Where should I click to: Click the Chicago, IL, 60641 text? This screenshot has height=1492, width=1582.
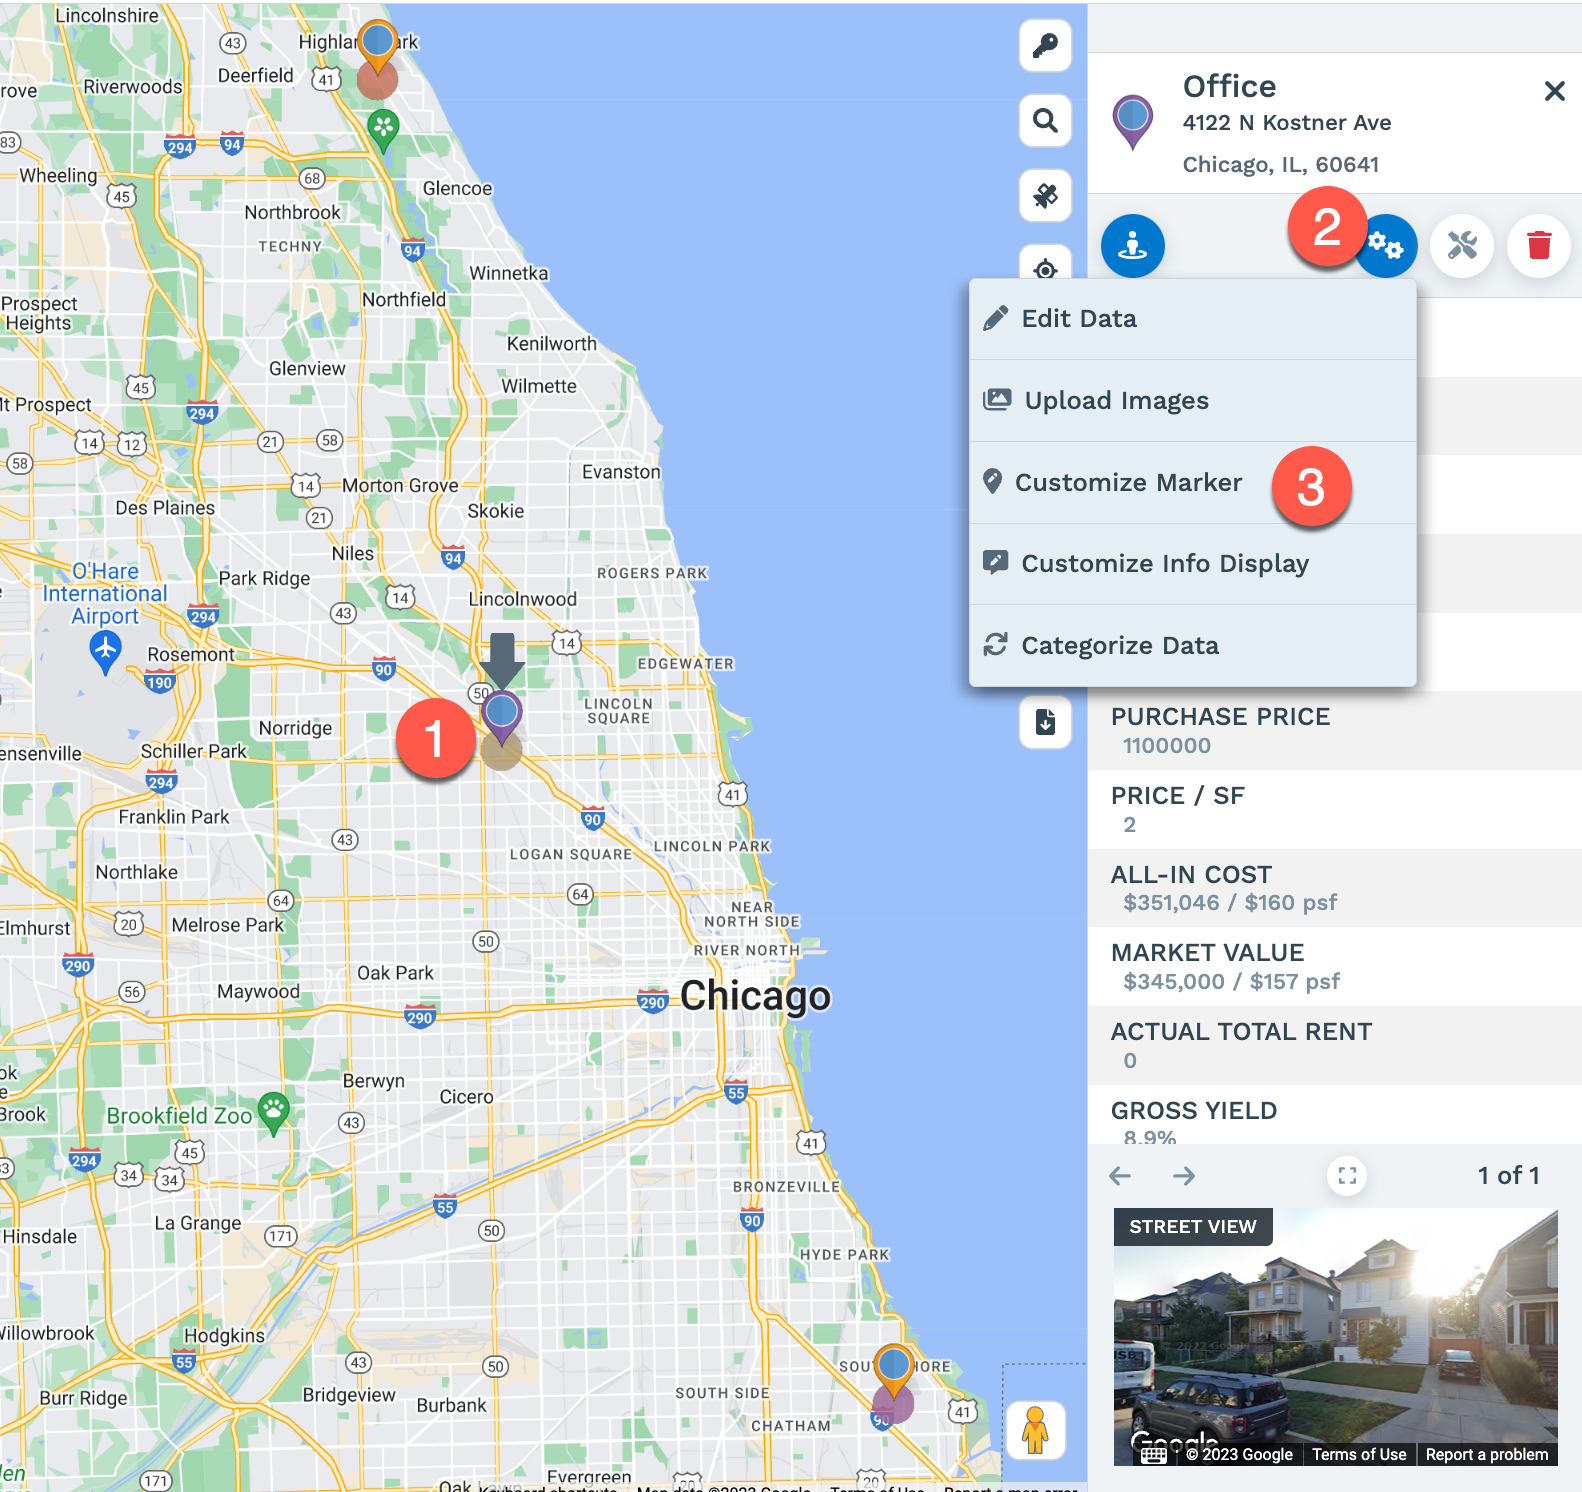(1280, 165)
